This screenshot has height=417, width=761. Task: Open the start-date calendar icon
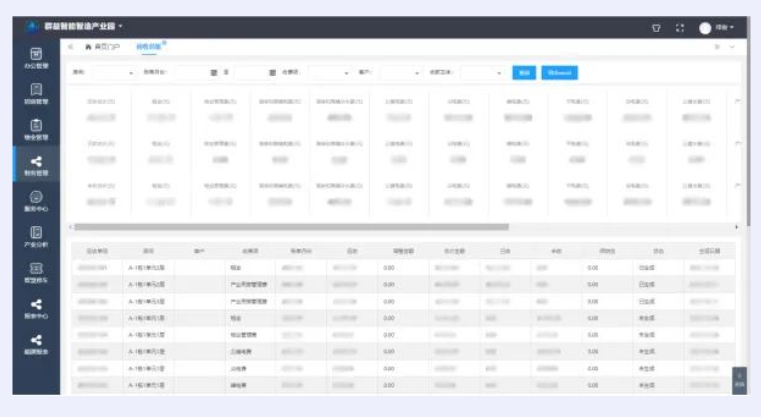click(x=214, y=72)
